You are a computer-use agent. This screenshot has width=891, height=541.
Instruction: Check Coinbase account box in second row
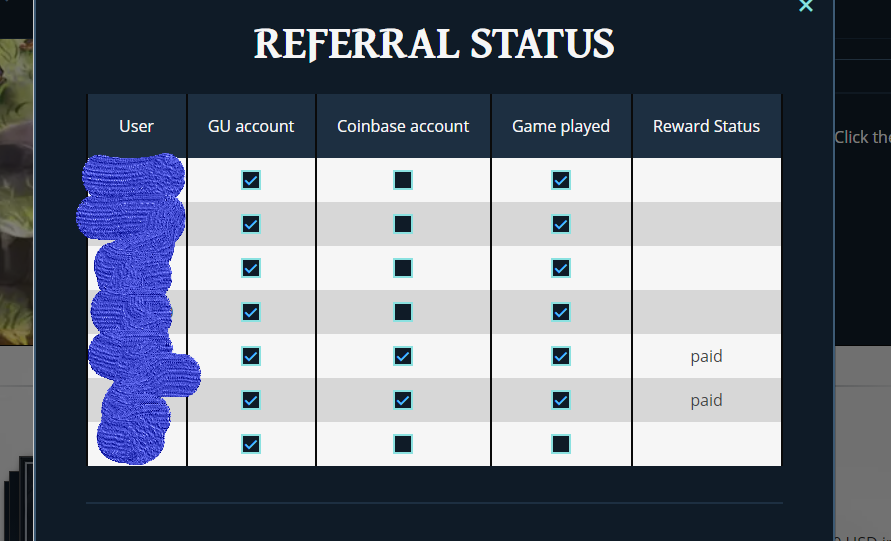click(x=403, y=224)
